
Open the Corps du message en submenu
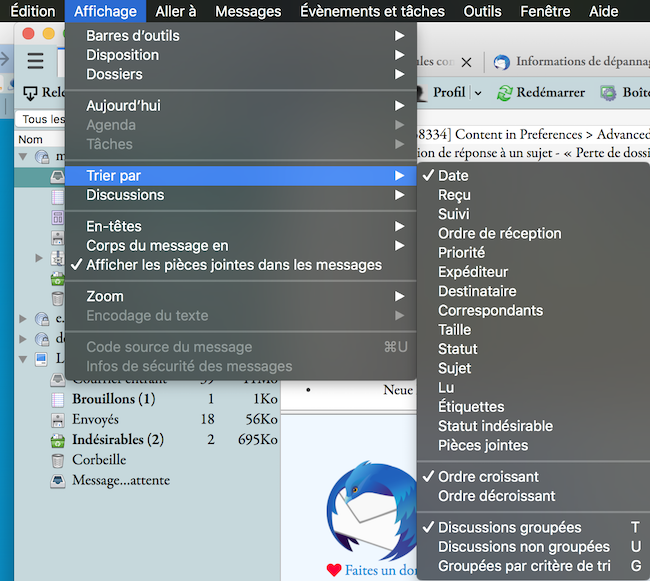240,246
